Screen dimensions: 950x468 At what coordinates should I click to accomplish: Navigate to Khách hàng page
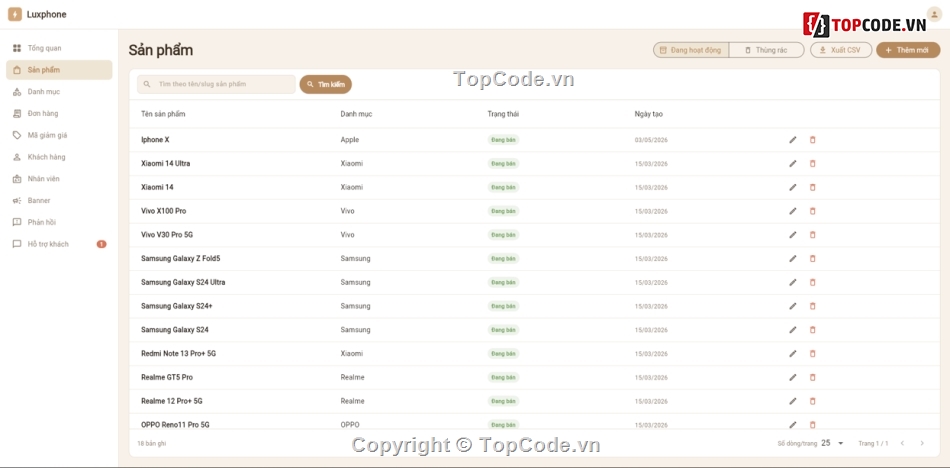click(x=59, y=157)
